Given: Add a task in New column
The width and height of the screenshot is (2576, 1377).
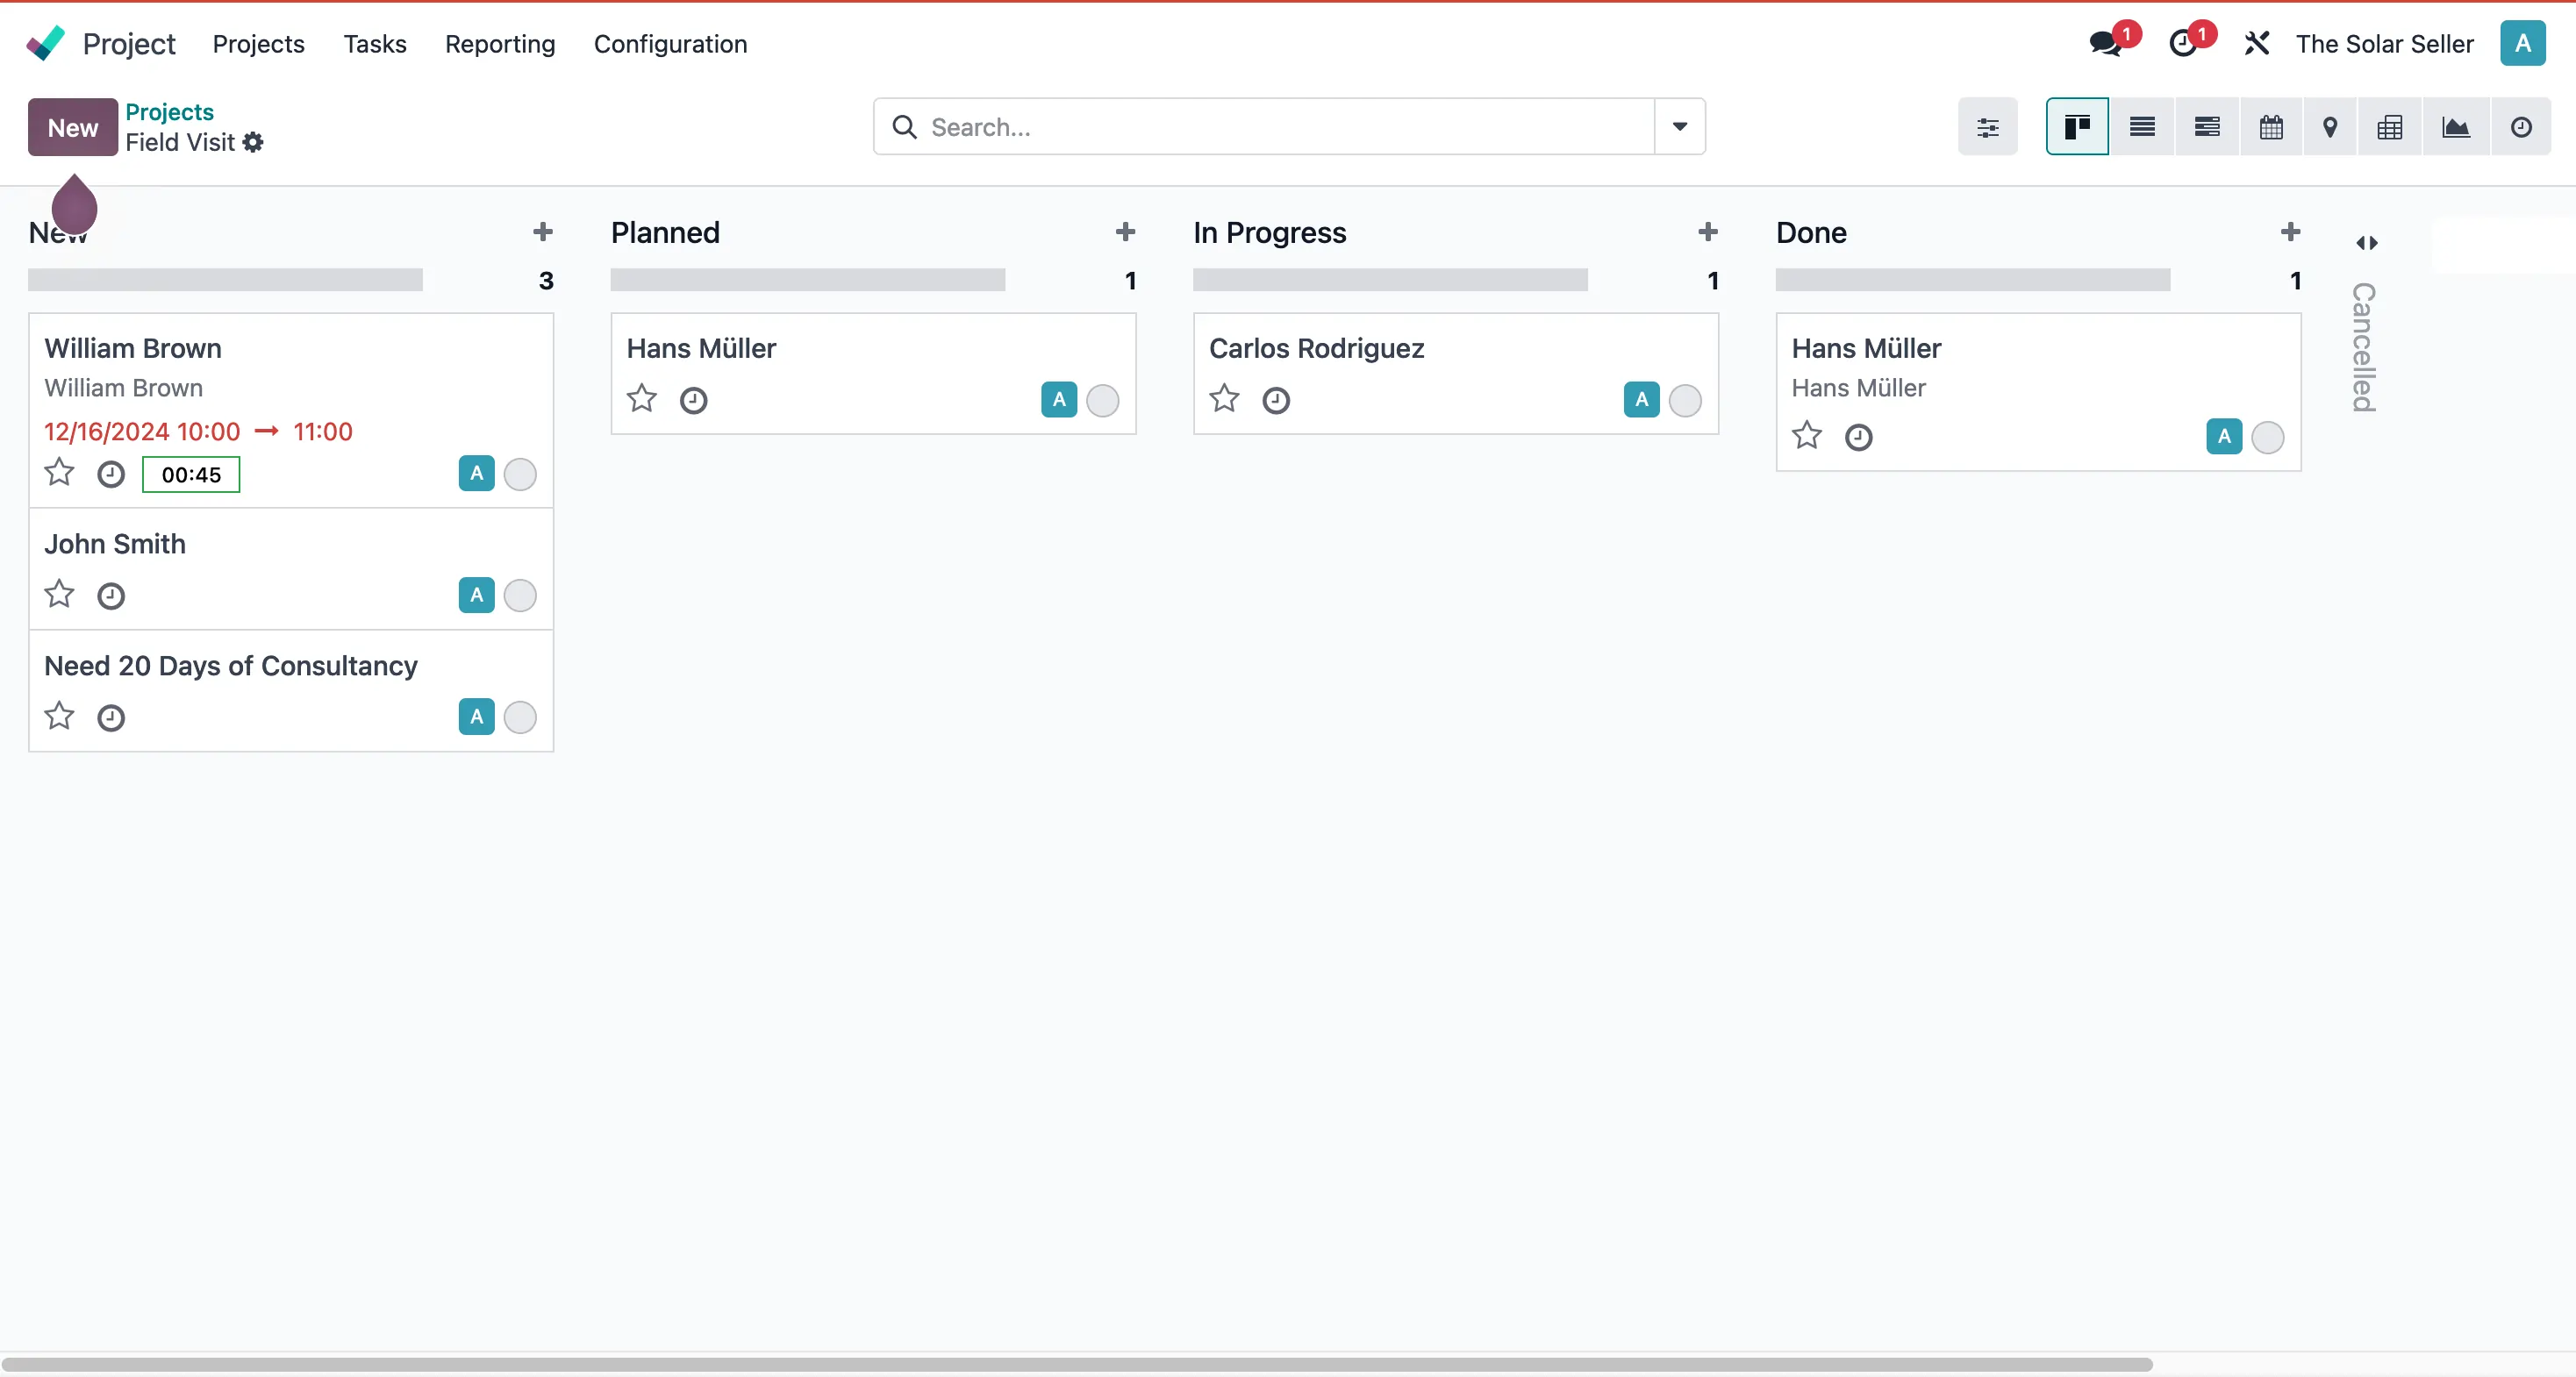Looking at the screenshot, I should (x=542, y=232).
